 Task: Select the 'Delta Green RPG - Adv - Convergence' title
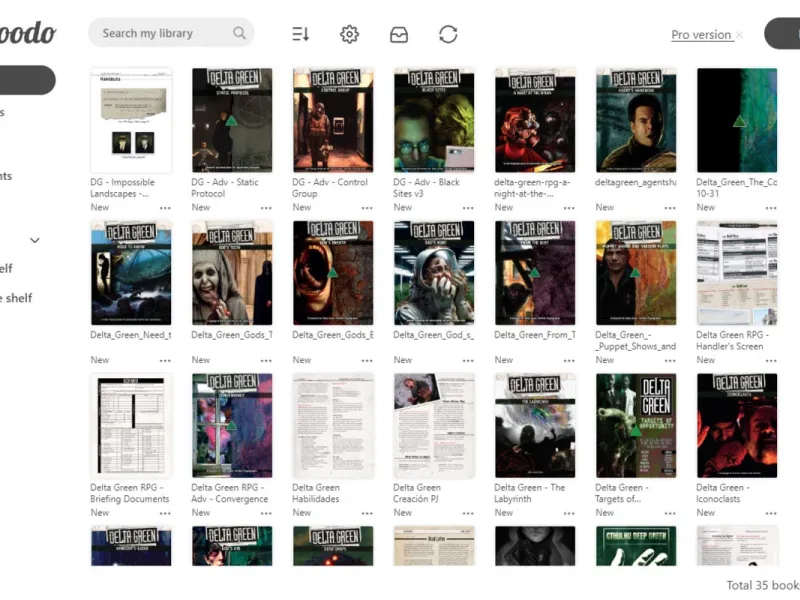[x=230, y=493]
